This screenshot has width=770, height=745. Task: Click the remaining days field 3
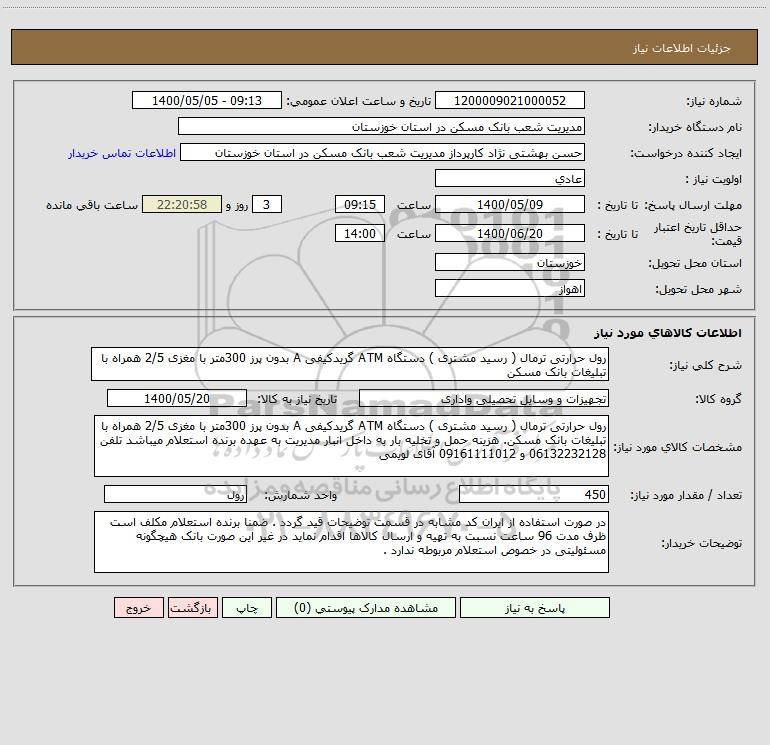(x=267, y=204)
